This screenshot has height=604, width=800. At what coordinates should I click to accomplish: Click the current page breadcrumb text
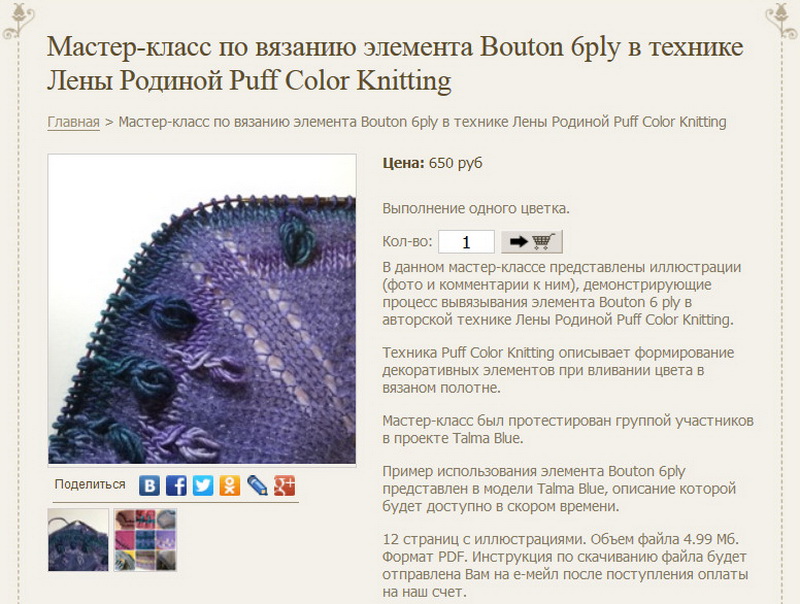click(422, 122)
